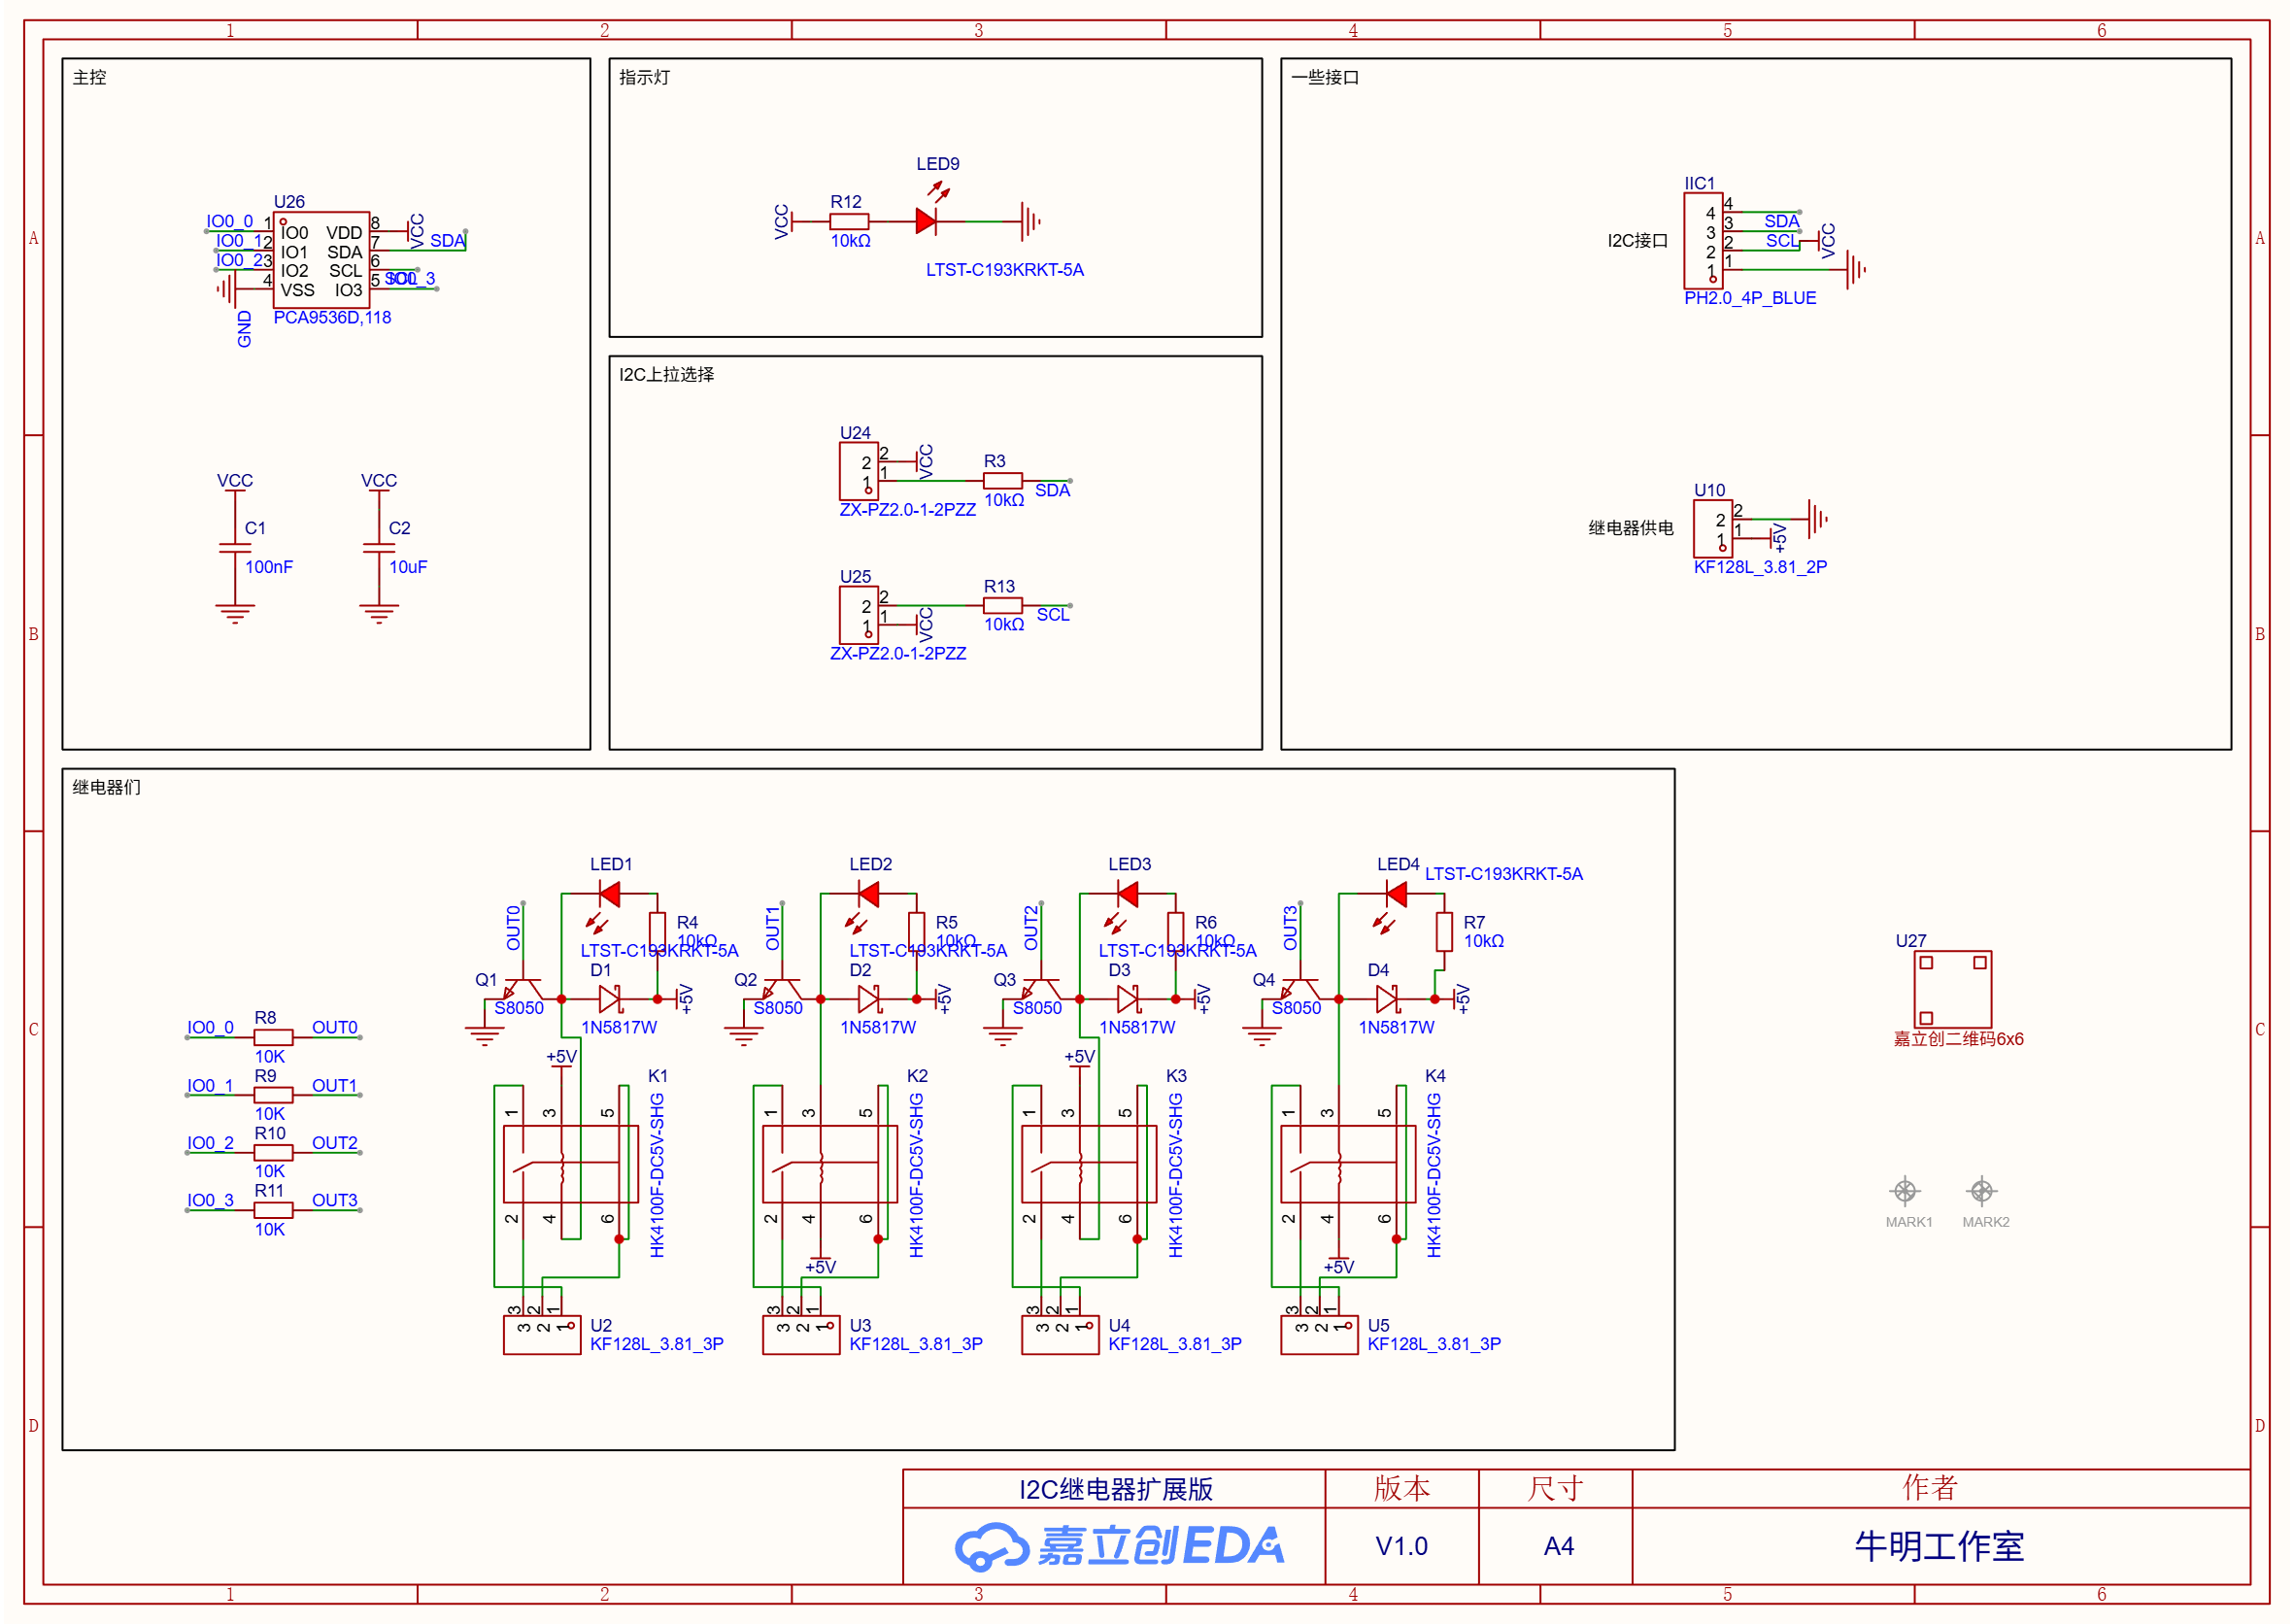The image size is (2294, 1624).
Task: Select relay K1 HK4100F symbol
Action: (x=571, y=1163)
